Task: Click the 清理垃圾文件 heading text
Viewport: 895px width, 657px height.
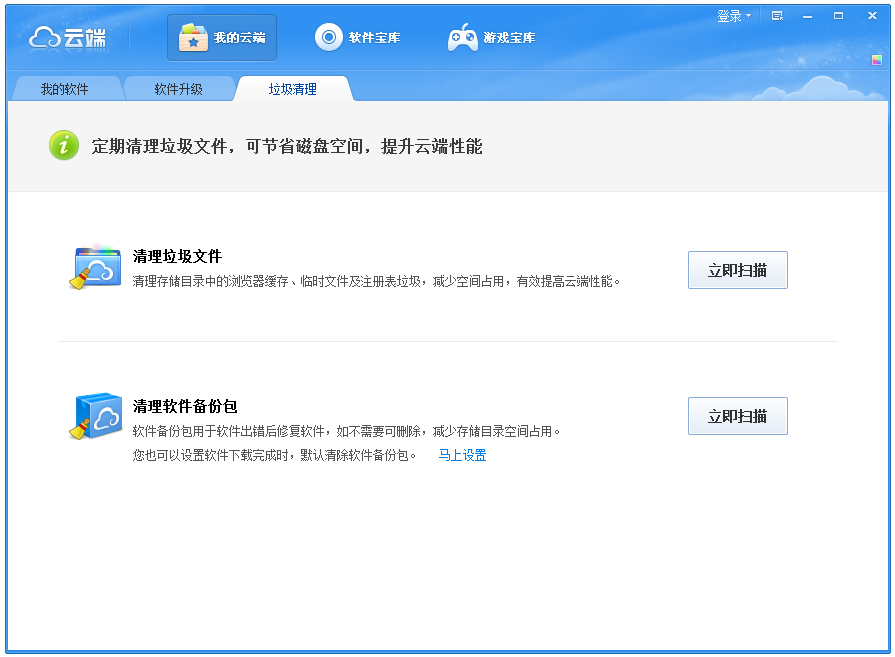Action: click(177, 257)
